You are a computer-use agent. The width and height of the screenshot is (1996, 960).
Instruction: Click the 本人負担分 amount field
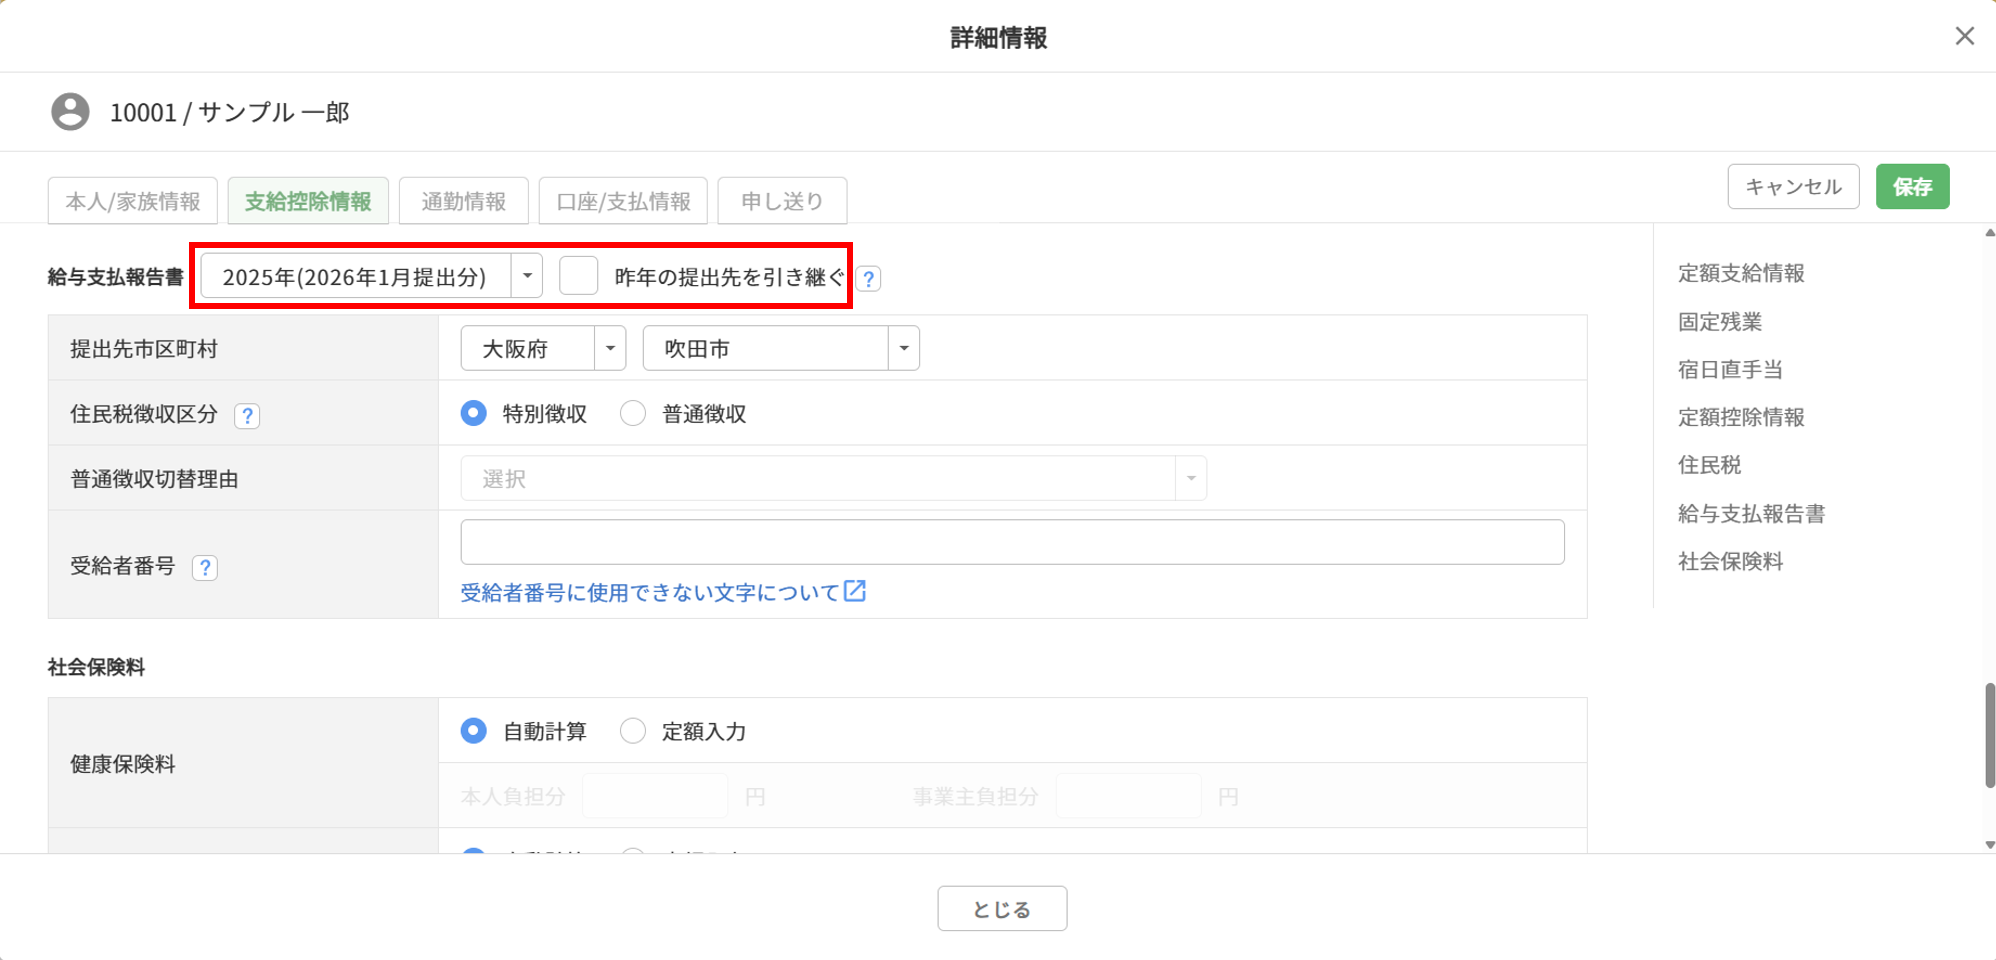click(655, 796)
